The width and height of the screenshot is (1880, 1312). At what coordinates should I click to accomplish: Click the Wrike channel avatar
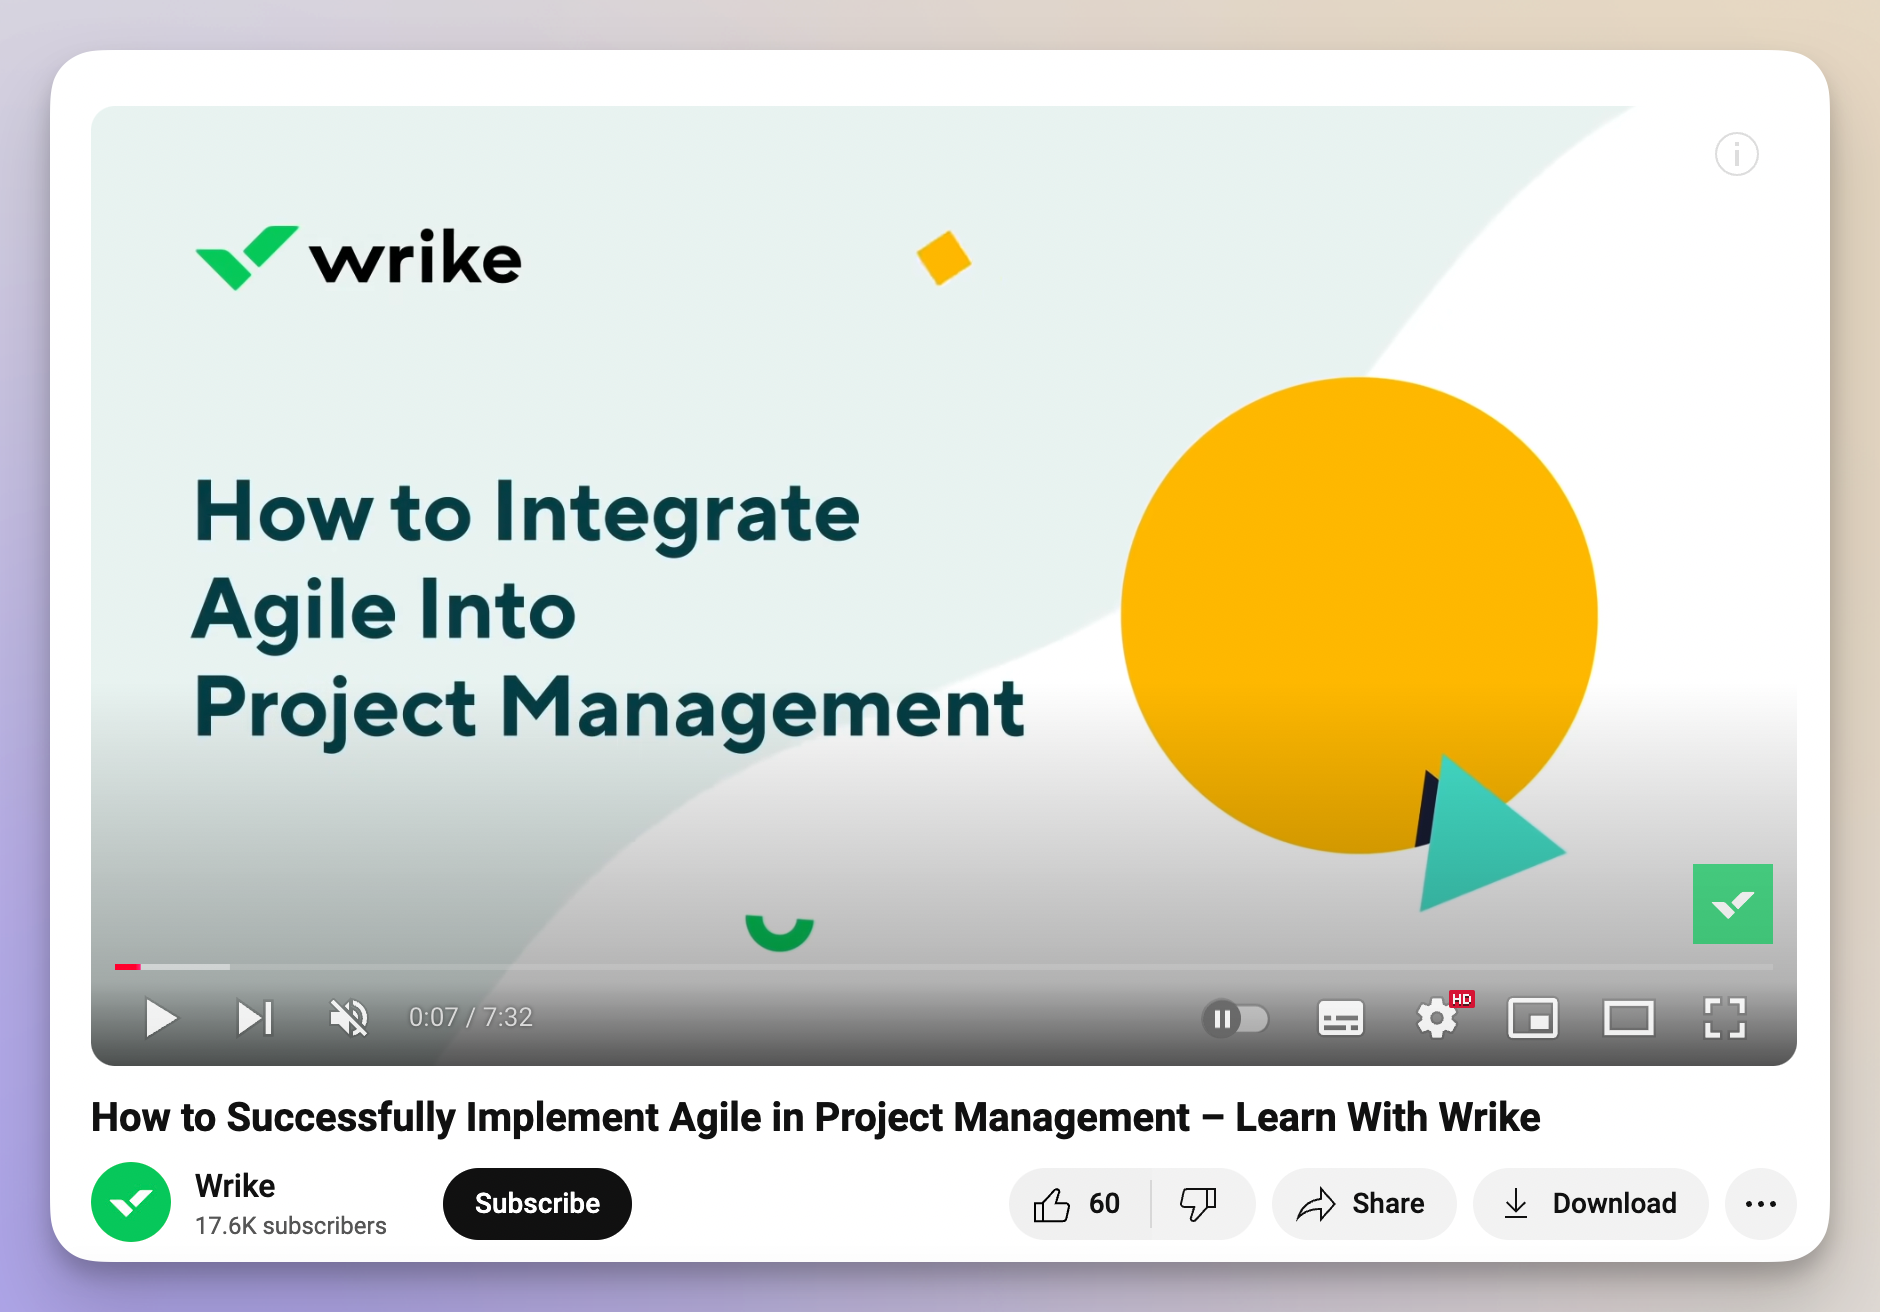click(131, 1202)
